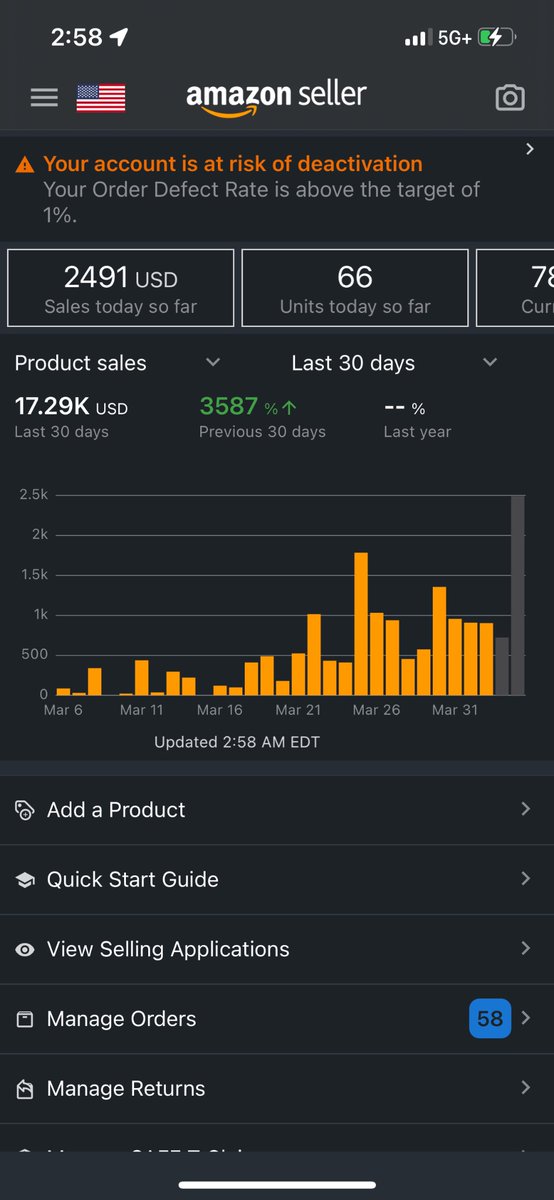The width and height of the screenshot is (554, 1200).
Task: Tap the Quick Start Guide graduation cap icon
Action: [x=25, y=880]
